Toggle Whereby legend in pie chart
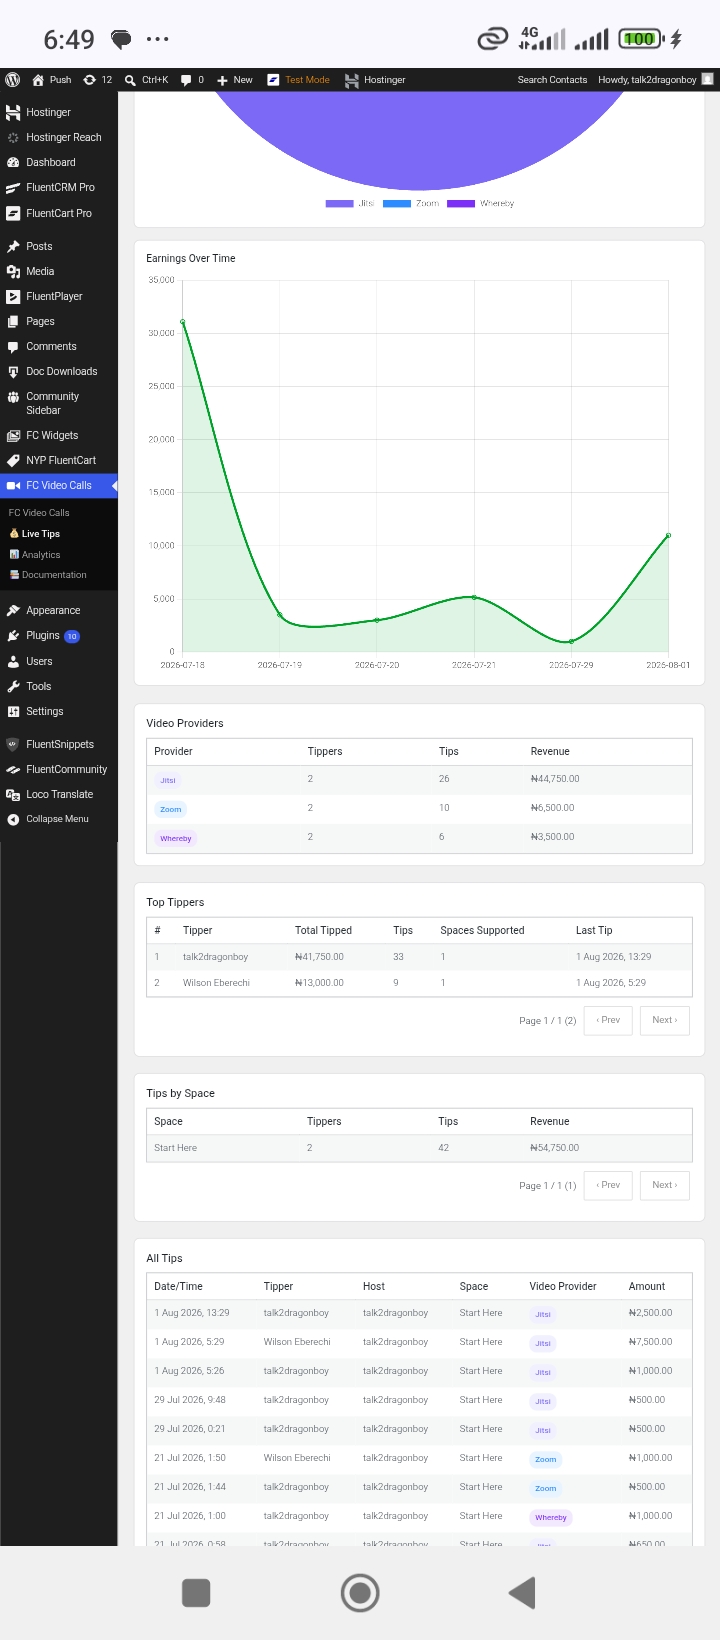Image resolution: width=720 pixels, height=1640 pixels. (x=481, y=203)
